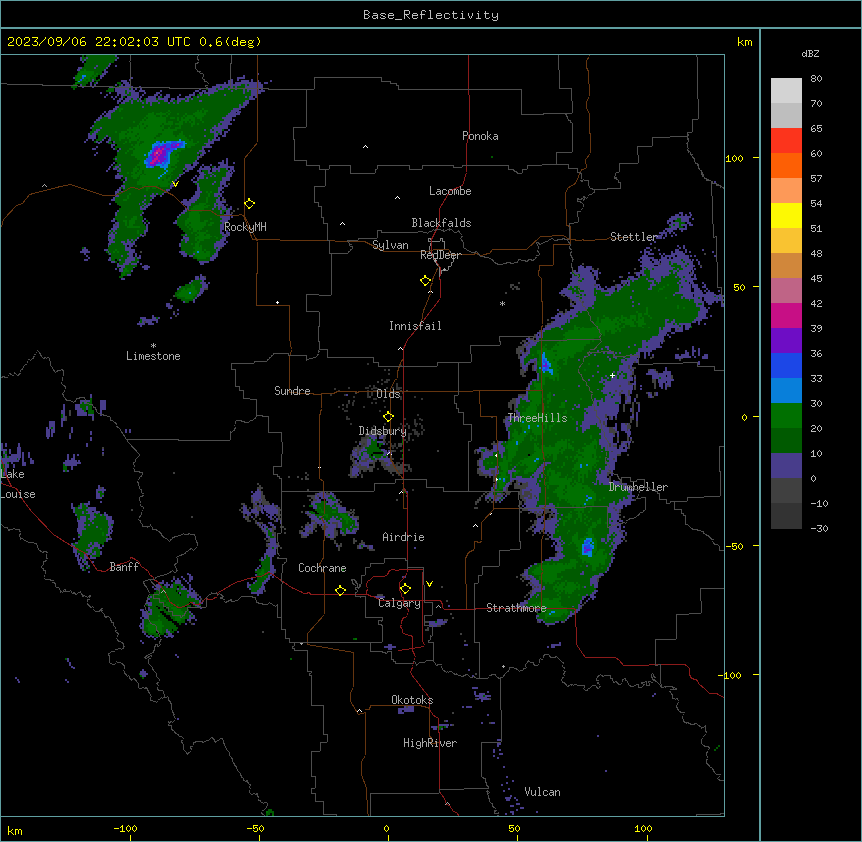Click the Olds label
This screenshot has width=862, height=842.
388,394
